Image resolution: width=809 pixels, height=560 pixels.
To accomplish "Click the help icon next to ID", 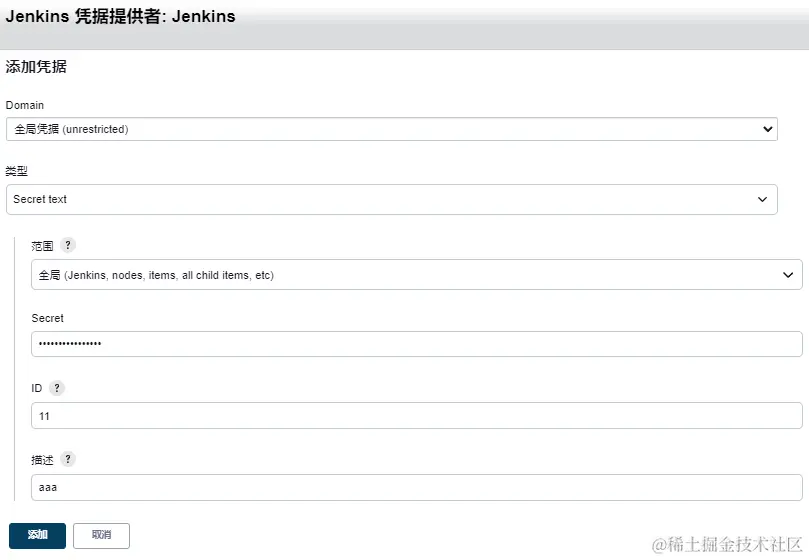I will (57, 388).
